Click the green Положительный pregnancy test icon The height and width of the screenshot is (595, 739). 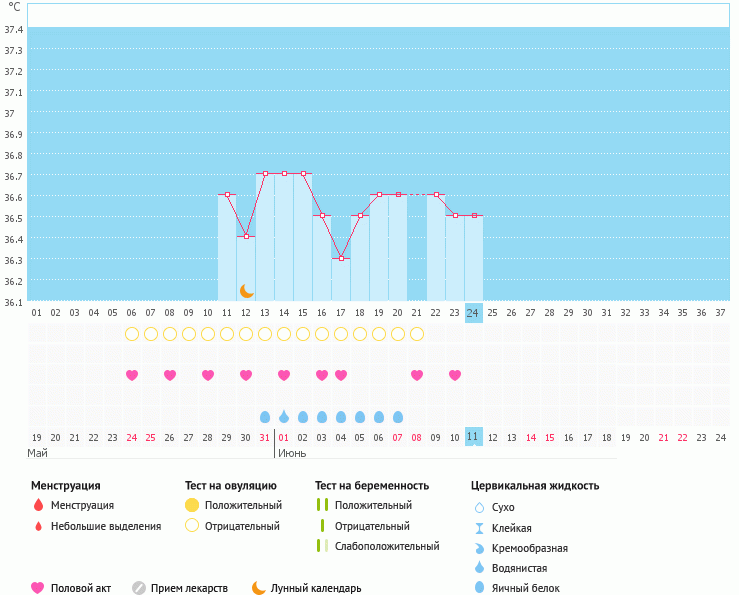pos(322,506)
